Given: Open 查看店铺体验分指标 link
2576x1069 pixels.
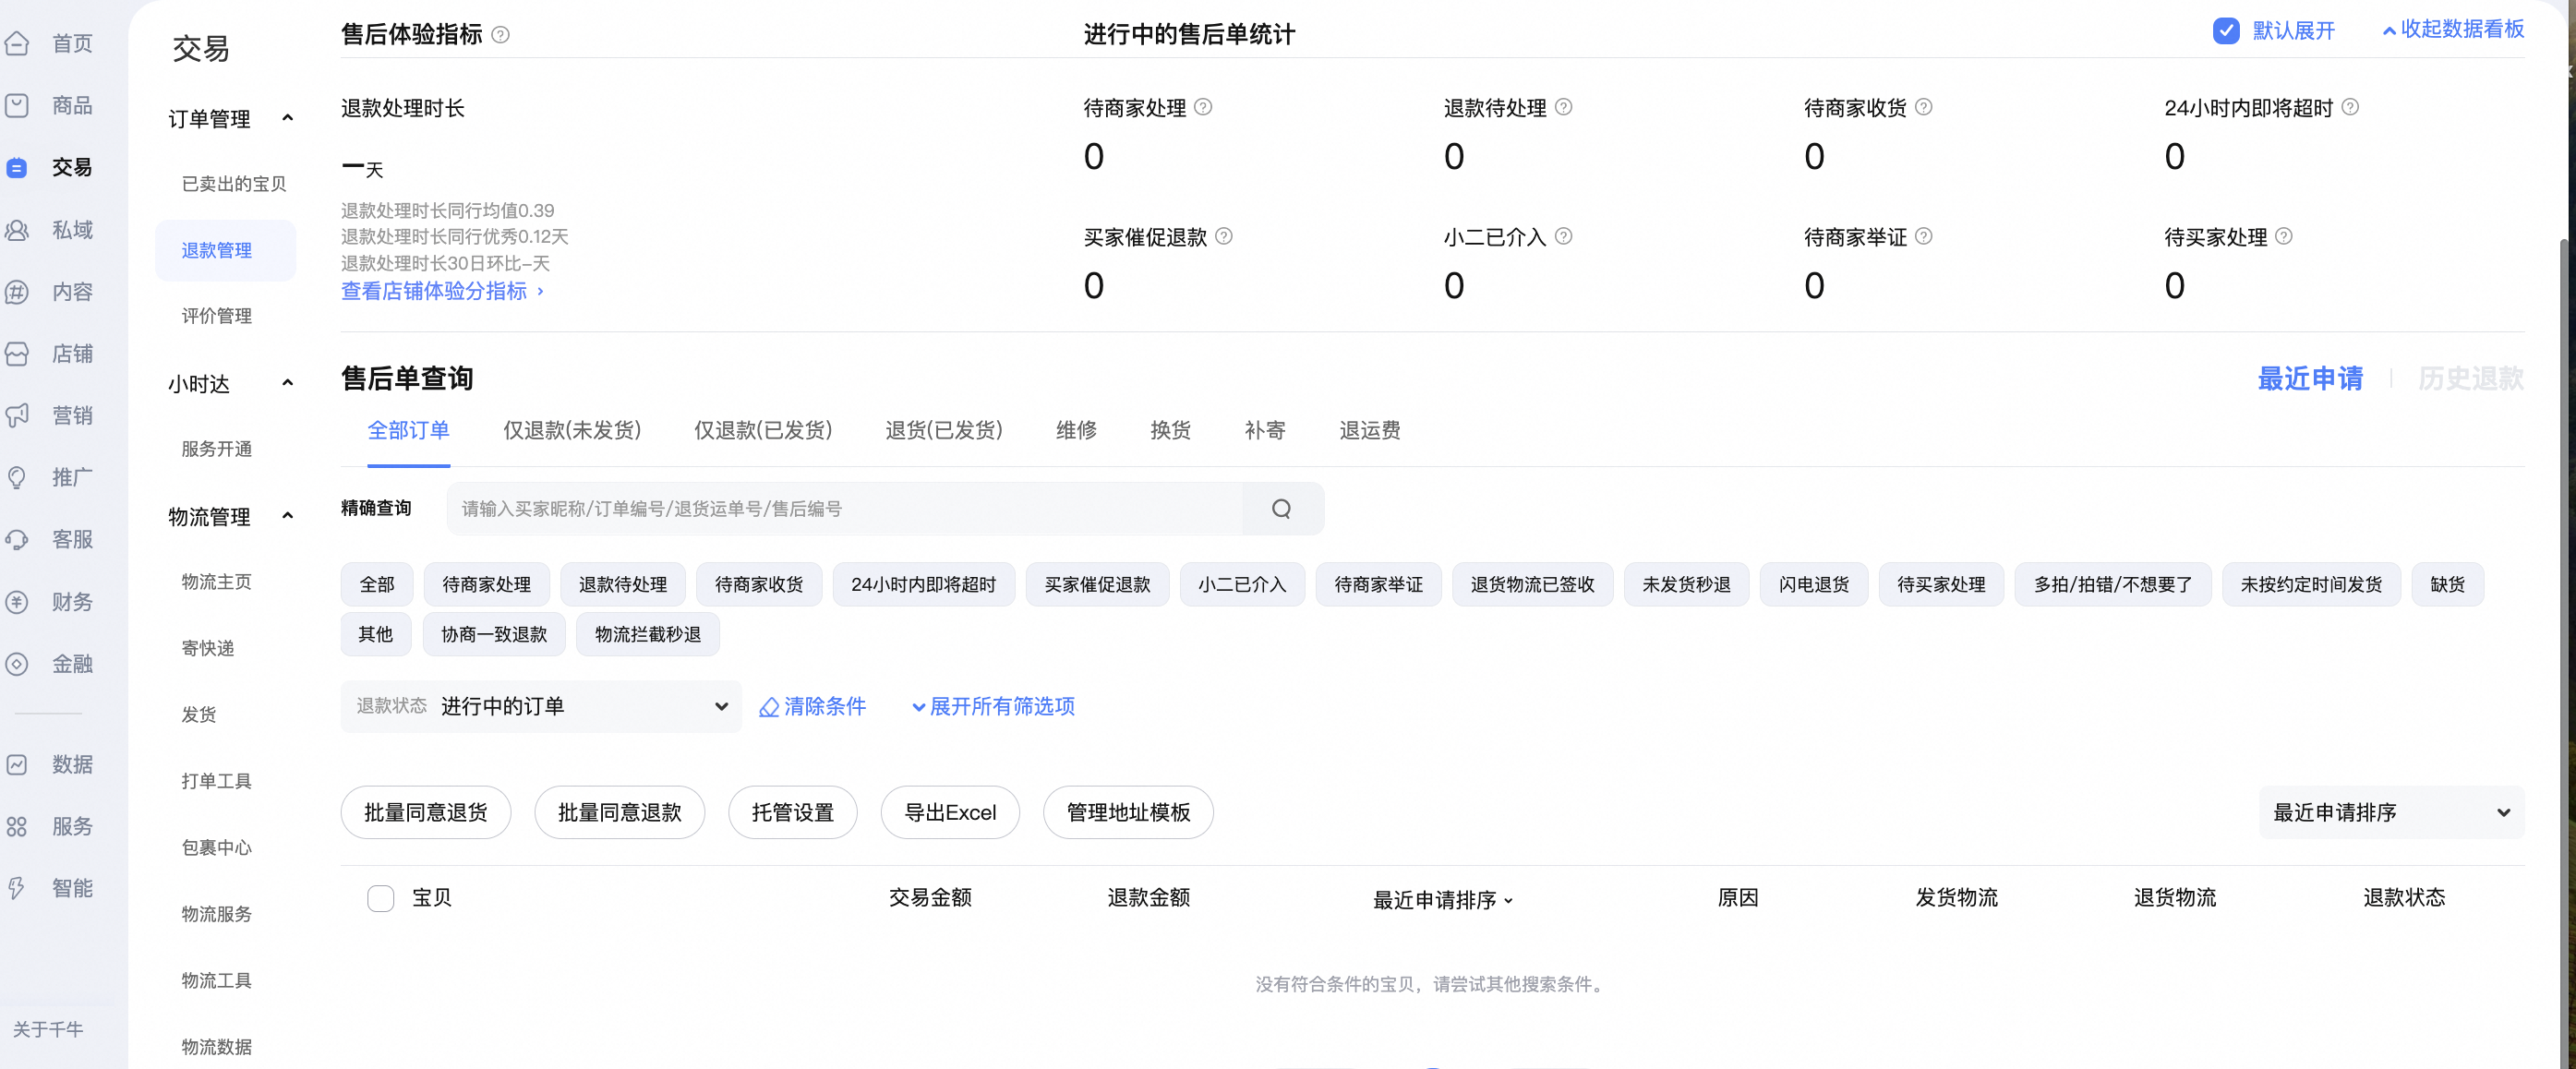Looking at the screenshot, I should pos(442,291).
